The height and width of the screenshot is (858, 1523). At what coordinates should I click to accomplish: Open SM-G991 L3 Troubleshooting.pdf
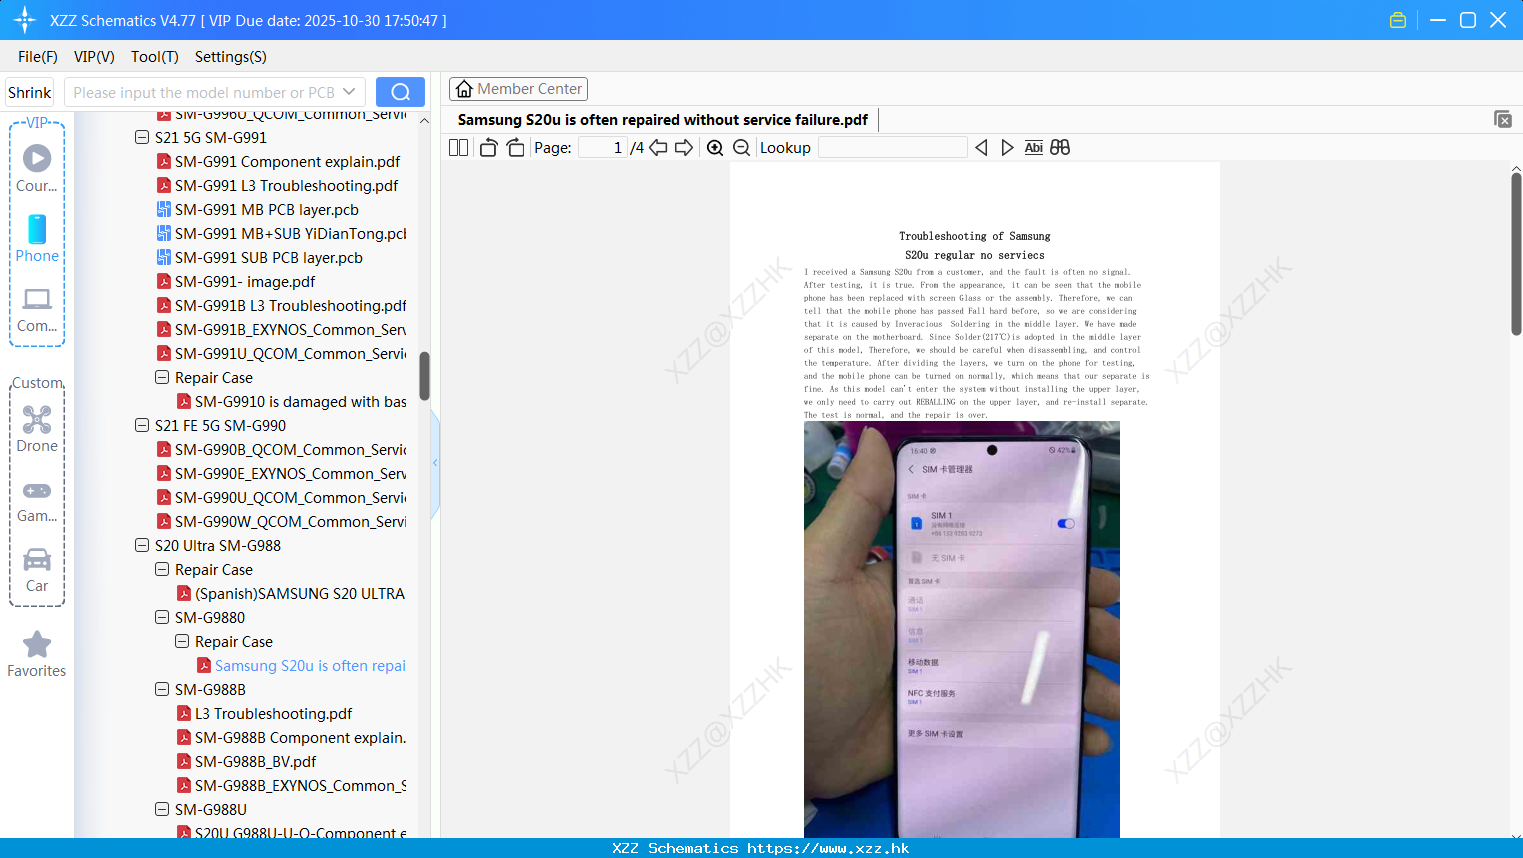click(286, 186)
